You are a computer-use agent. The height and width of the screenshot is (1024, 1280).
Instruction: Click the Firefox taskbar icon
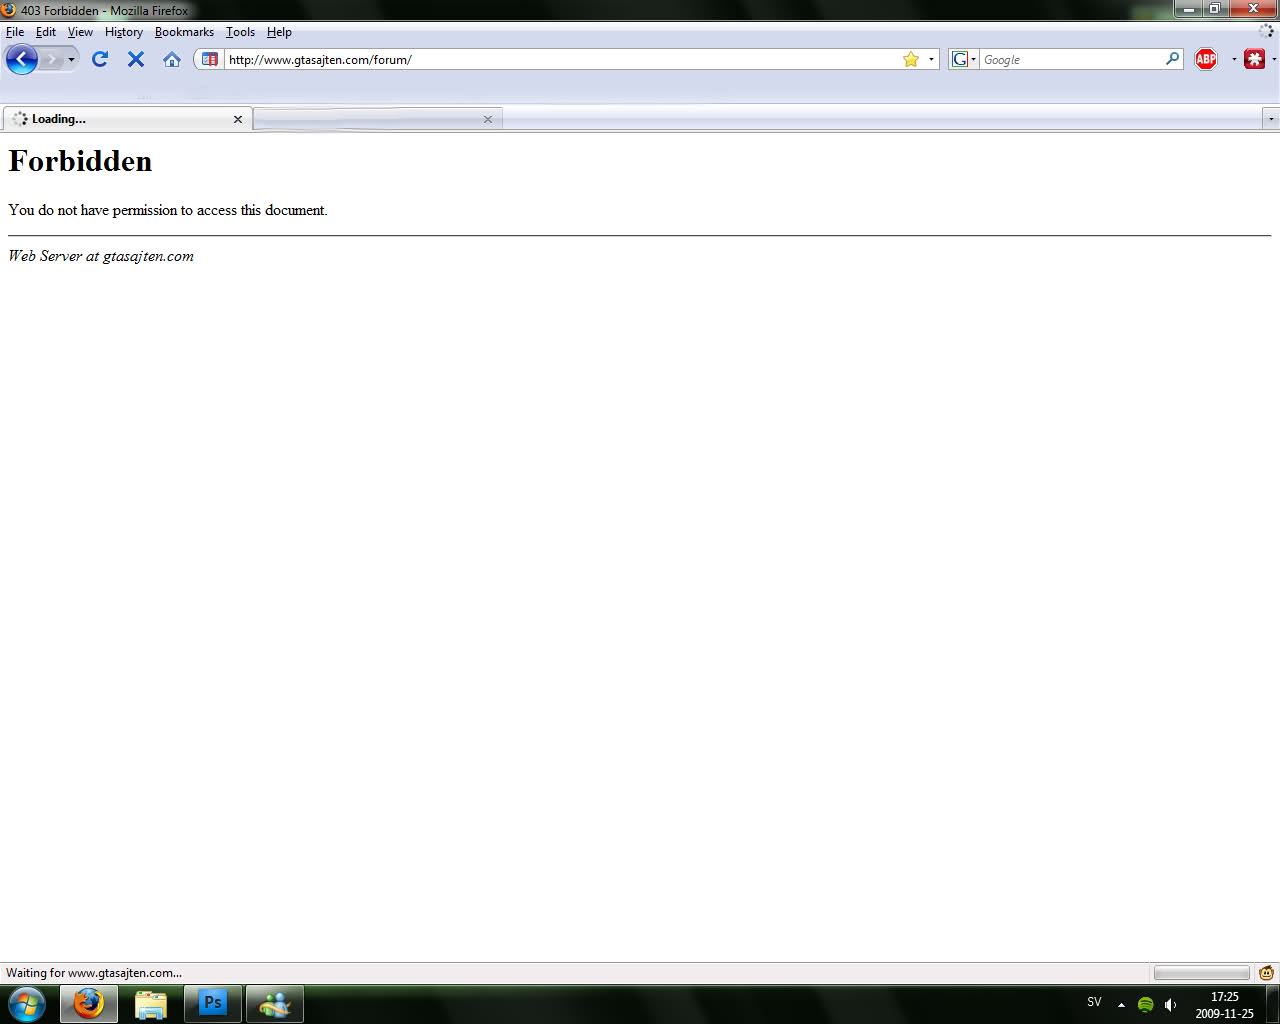point(89,1004)
